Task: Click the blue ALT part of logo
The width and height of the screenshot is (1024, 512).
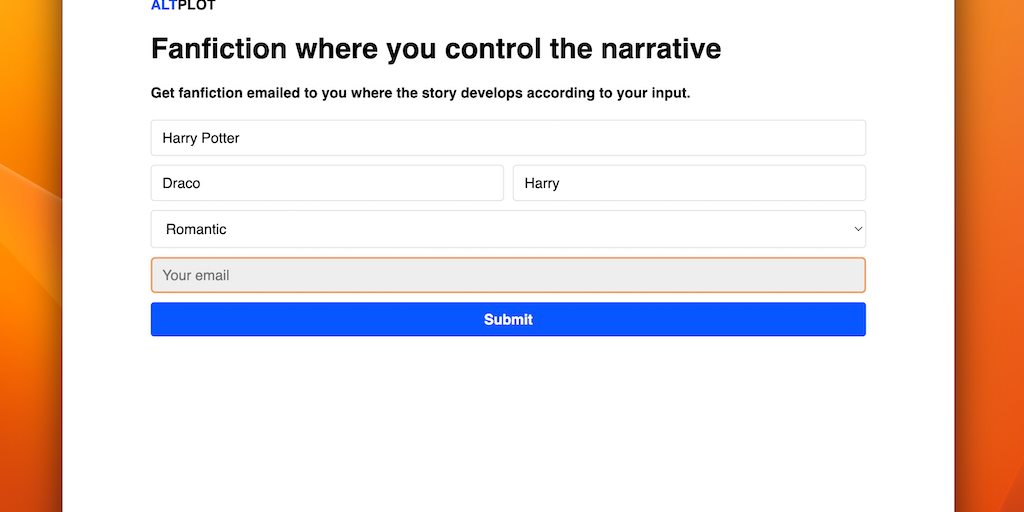Action: click(x=163, y=5)
